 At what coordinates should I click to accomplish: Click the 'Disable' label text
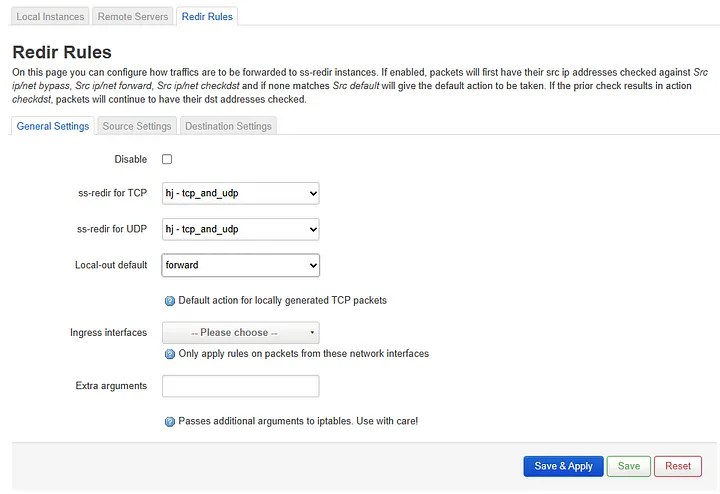(x=131, y=160)
